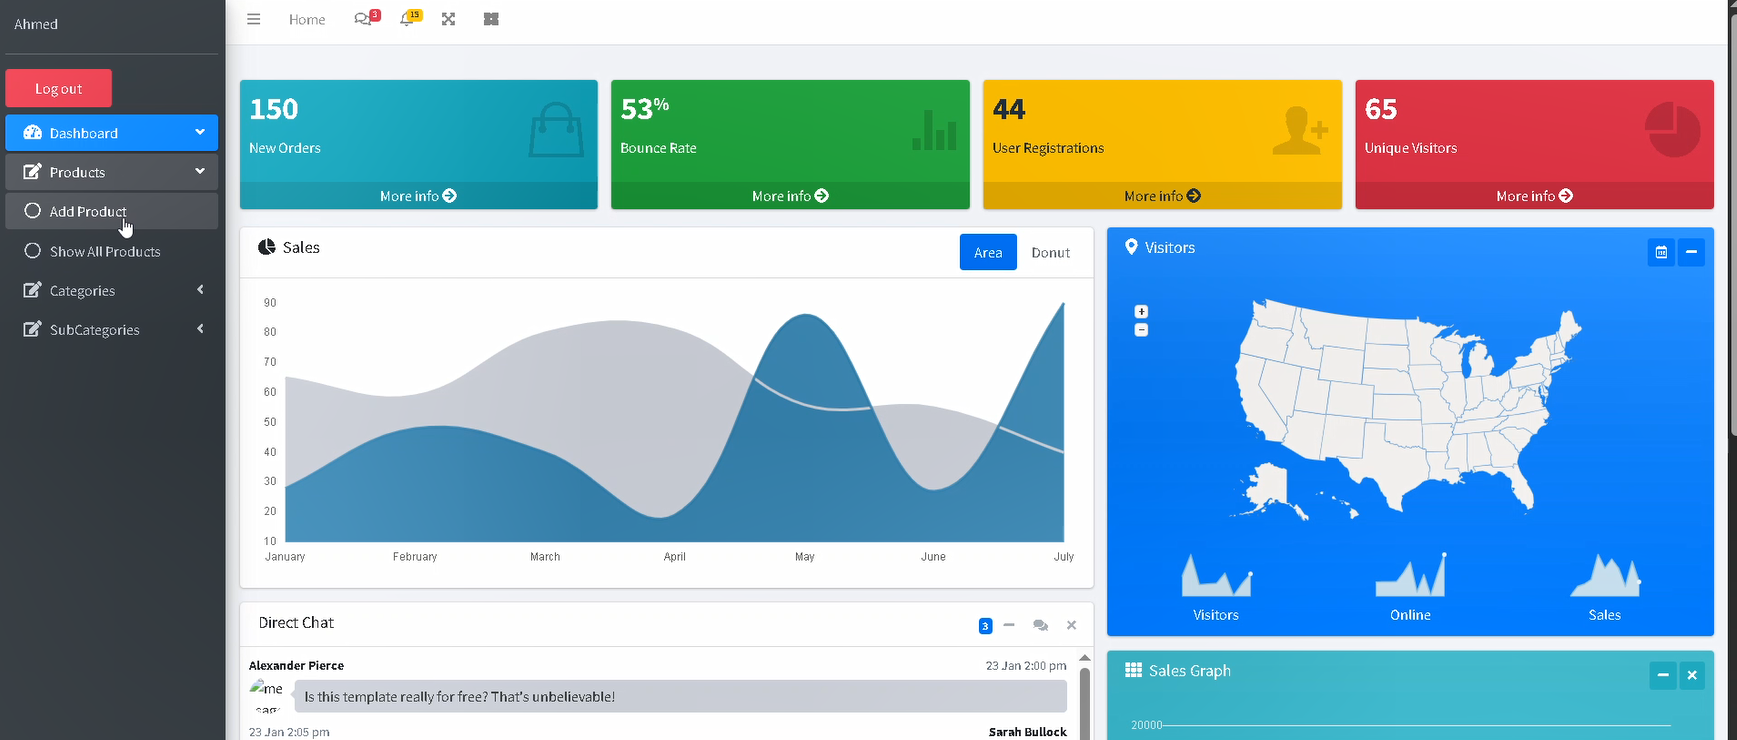Click the Log out button
Viewport: 1737px width, 740px height.
coord(58,88)
